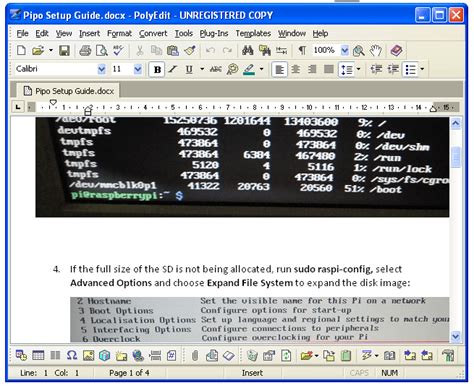Print the document using the printer icon
The width and height of the screenshot is (474, 388).
(x=85, y=51)
